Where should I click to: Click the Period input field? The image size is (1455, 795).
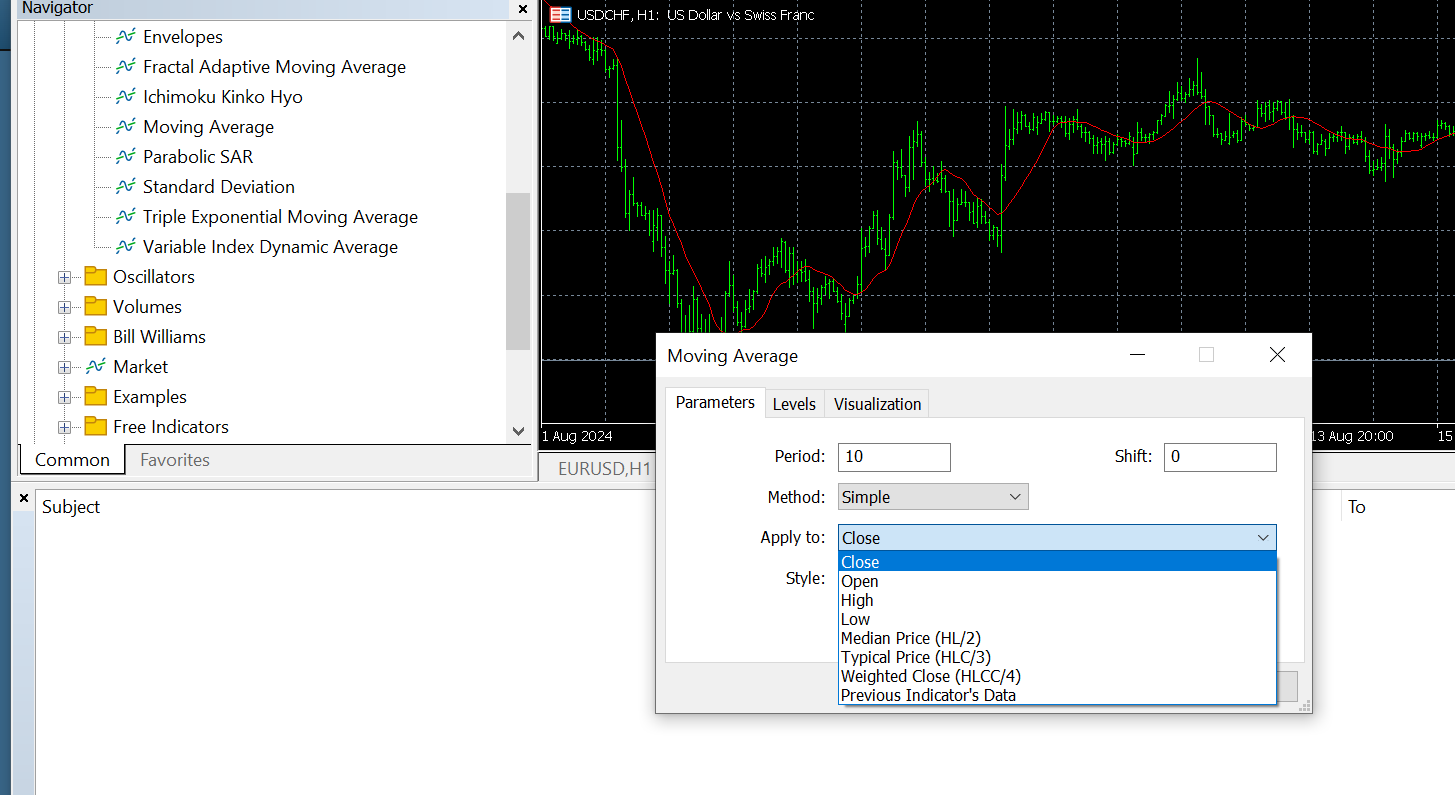tap(894, 457)
